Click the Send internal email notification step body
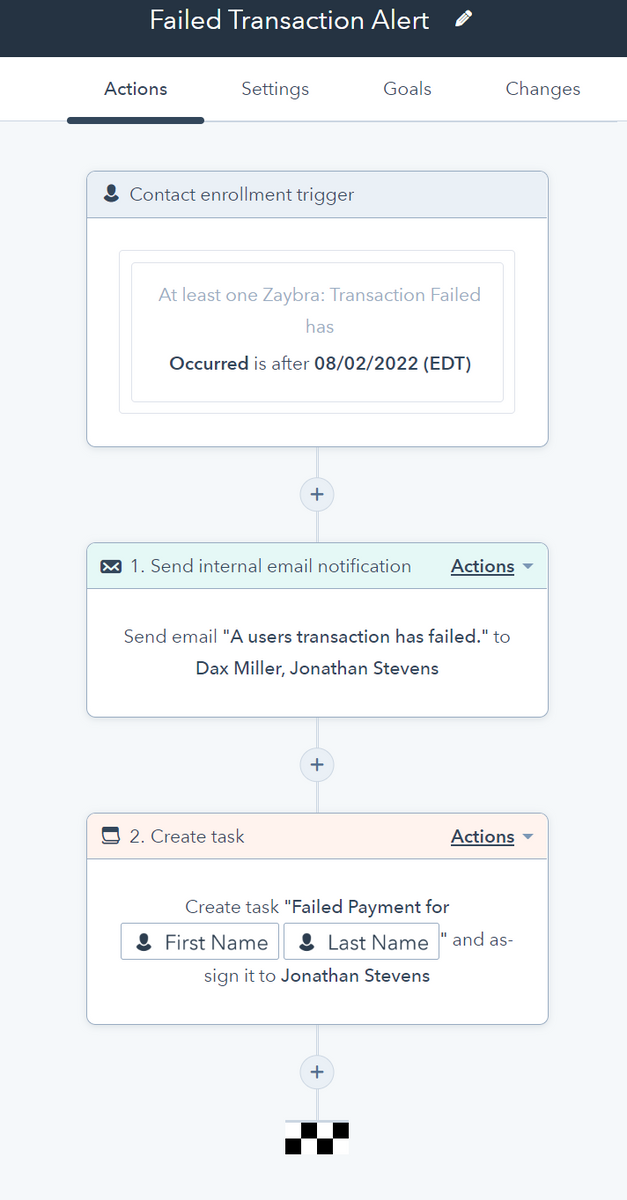Viewport: 627px width, 1200px height. click(x=317, y=650)
